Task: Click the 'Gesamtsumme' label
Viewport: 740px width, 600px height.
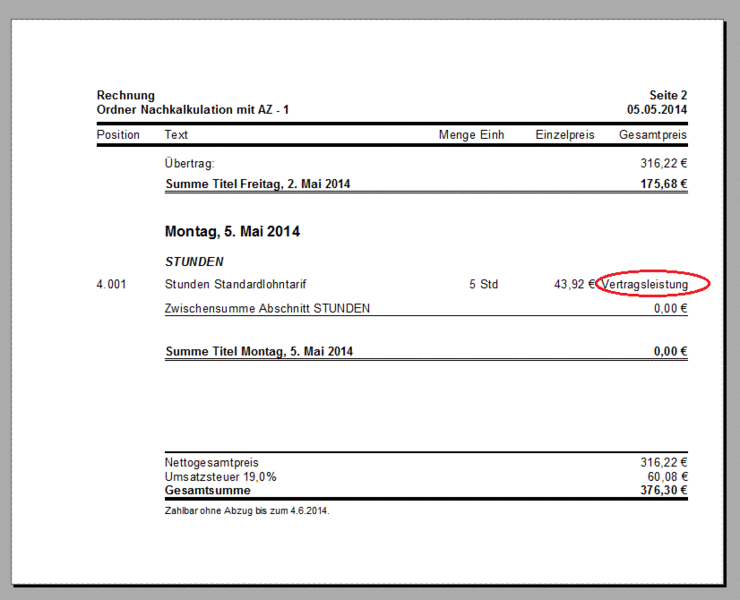Action: point(208,490)
